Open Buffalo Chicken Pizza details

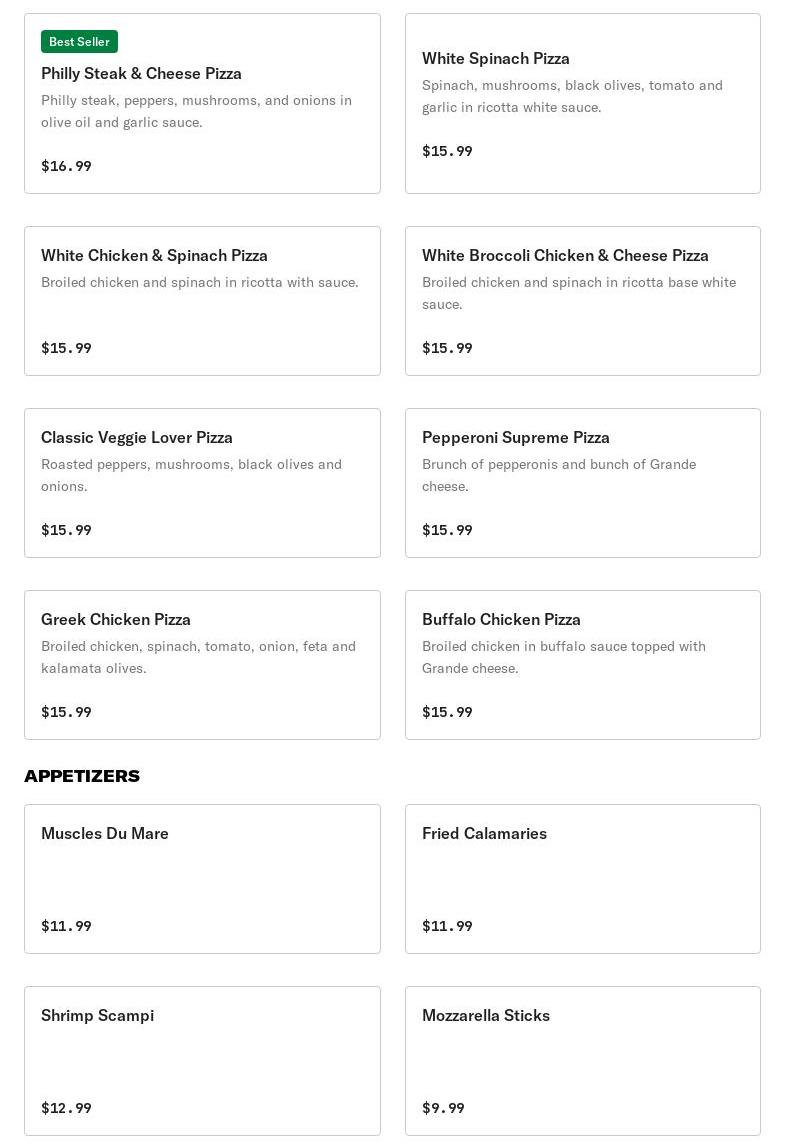click(583, 665)
